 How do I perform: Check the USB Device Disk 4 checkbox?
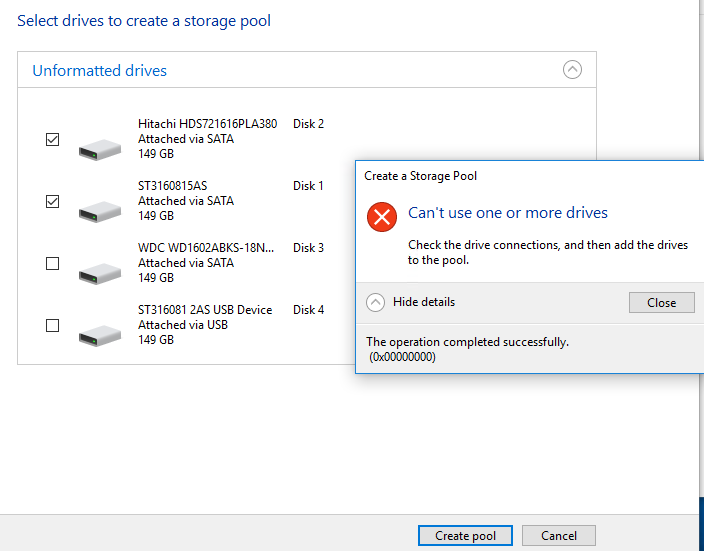[53, 325]
